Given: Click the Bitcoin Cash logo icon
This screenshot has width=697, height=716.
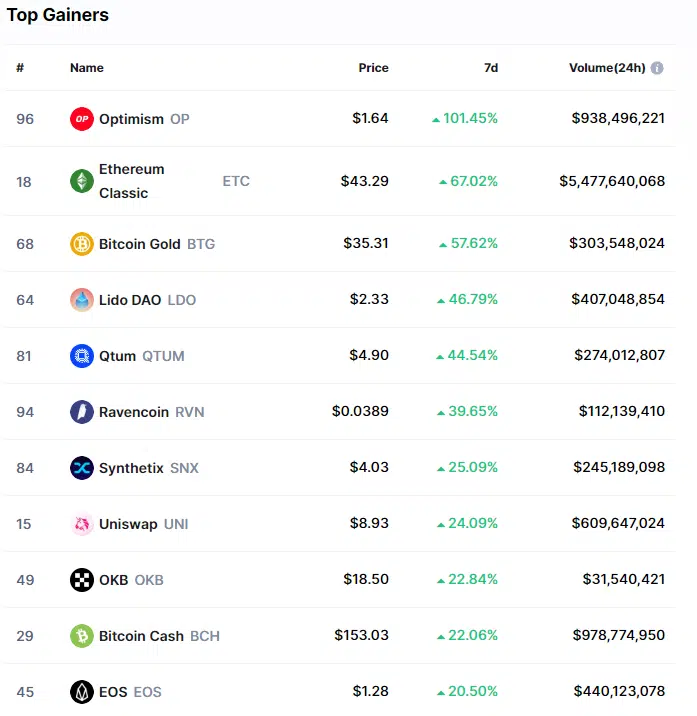Looking at the screenshot, I should point(82,636).
